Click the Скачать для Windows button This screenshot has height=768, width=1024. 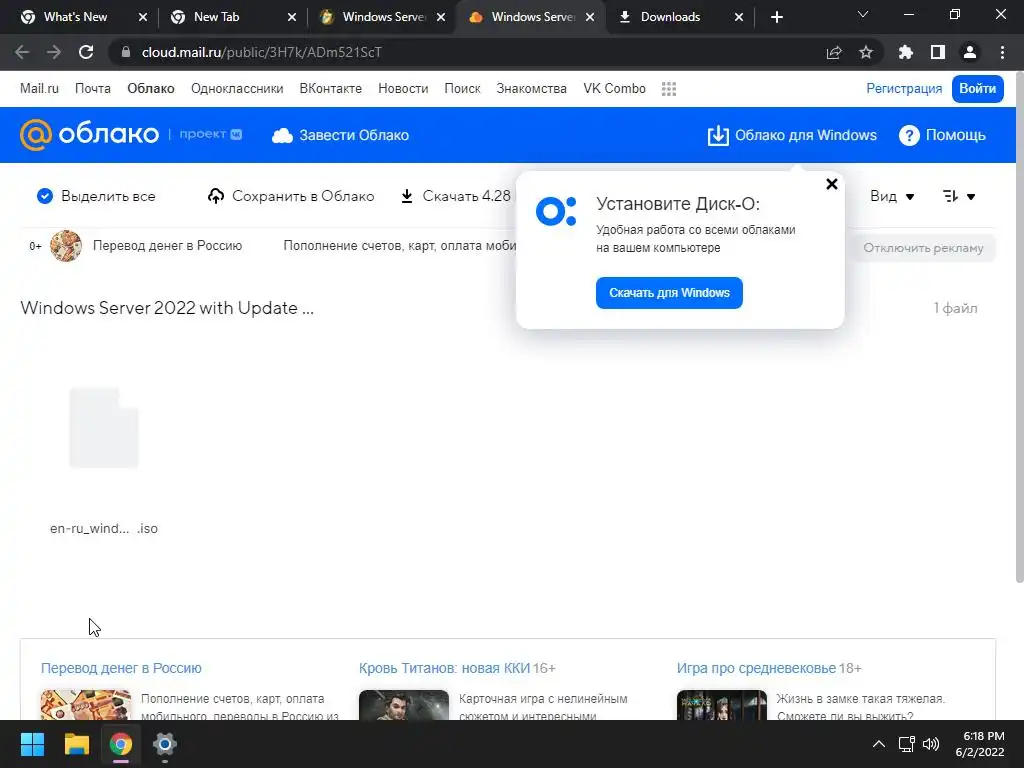tap(669, 293)
